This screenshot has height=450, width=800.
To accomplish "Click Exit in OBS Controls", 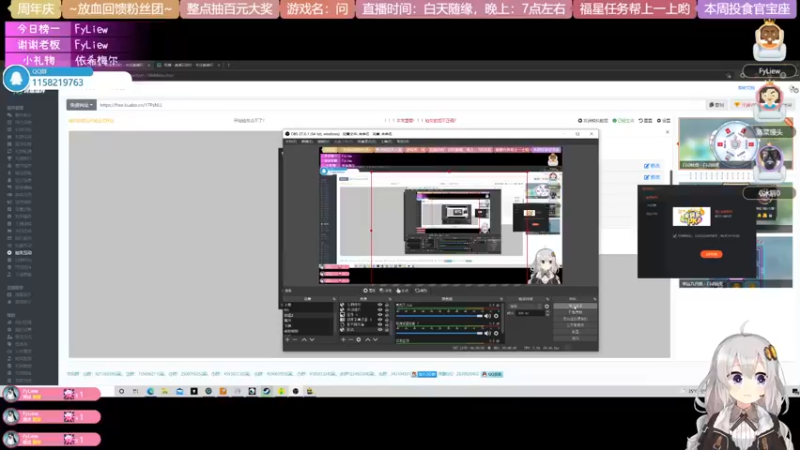I will point(575,338).
